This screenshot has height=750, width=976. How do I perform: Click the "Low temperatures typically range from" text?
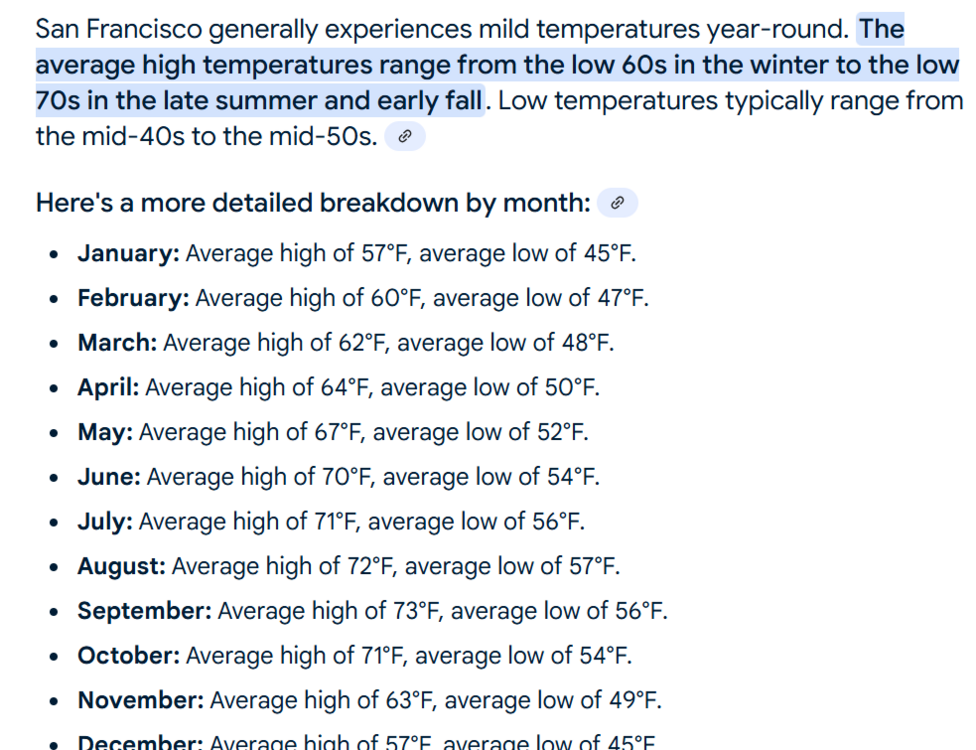[x=730, y=101]
